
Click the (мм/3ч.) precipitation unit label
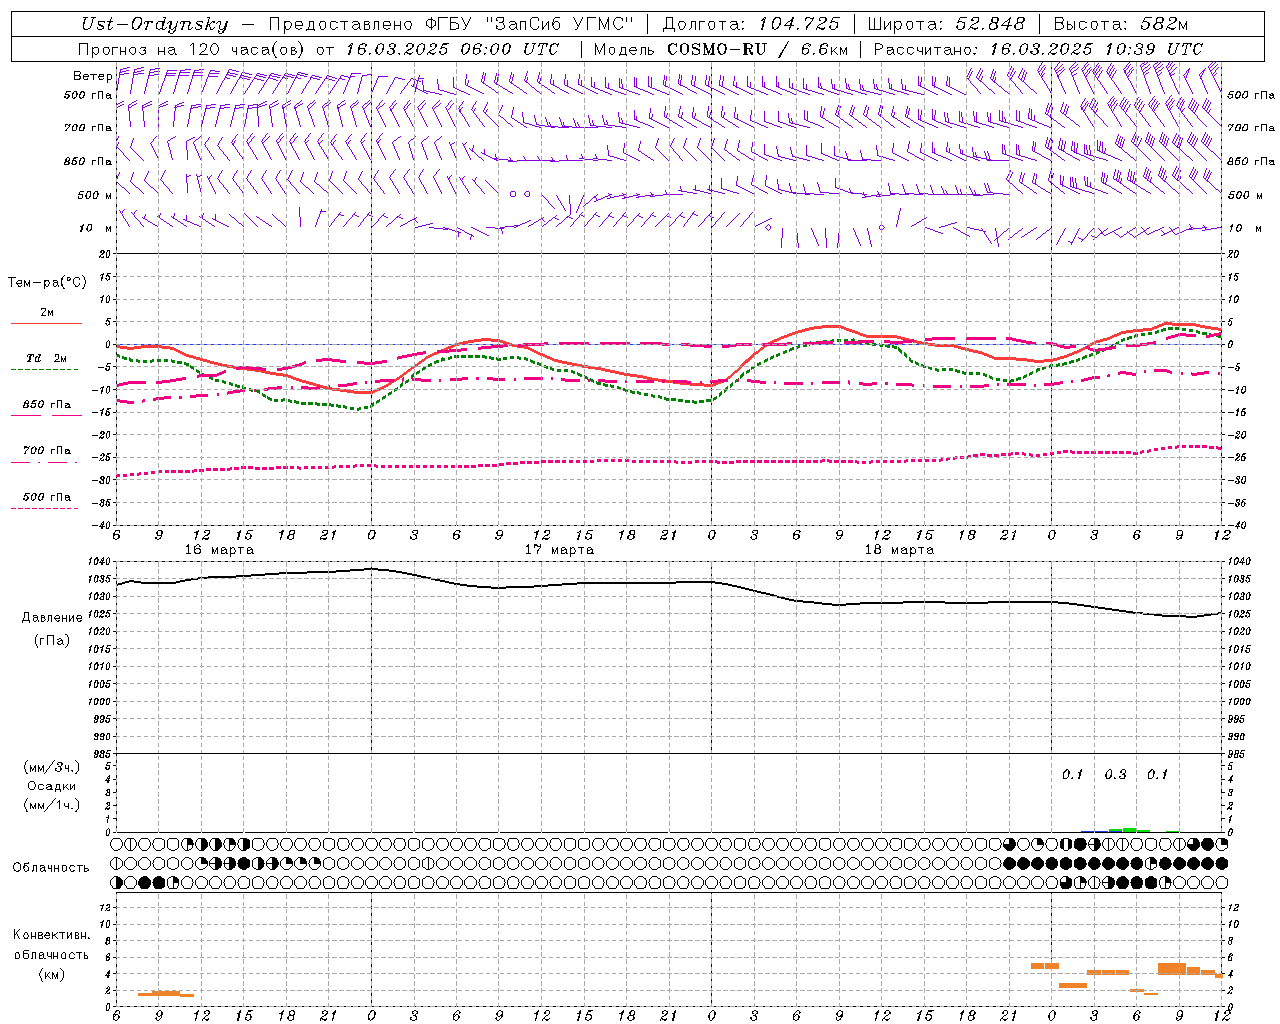[x=52, y=767]
